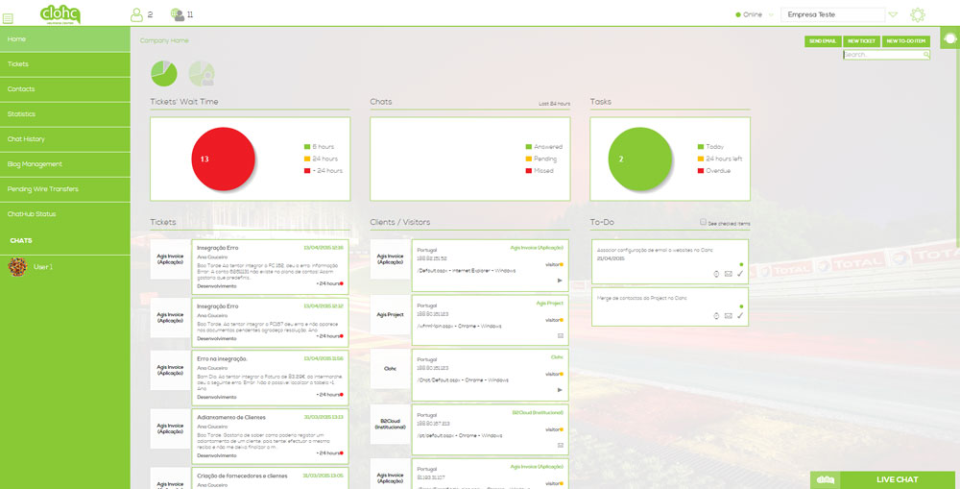Click the play arrow on the Clohc visitor card

click(560, 390)
